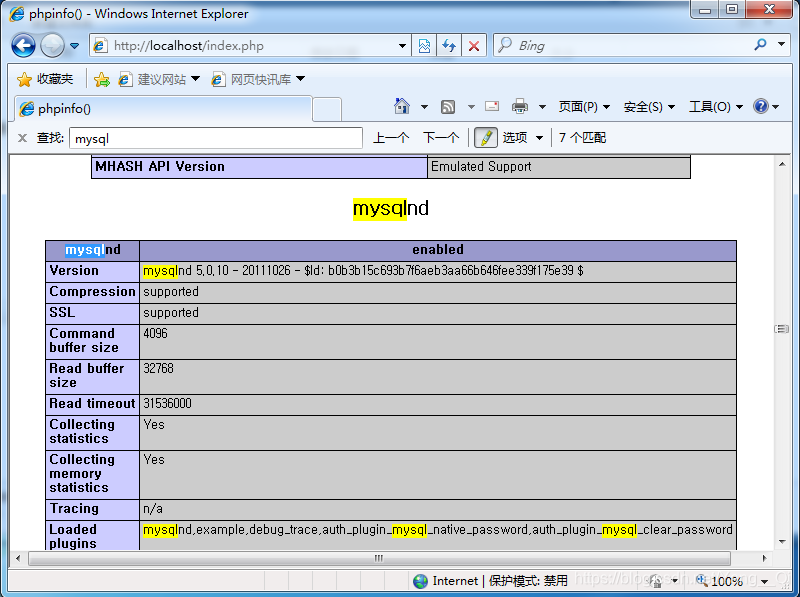The width and height of the screenshot is (800, 597).
Task: Open the recent pages dropdown arrow
Action: 74,46
